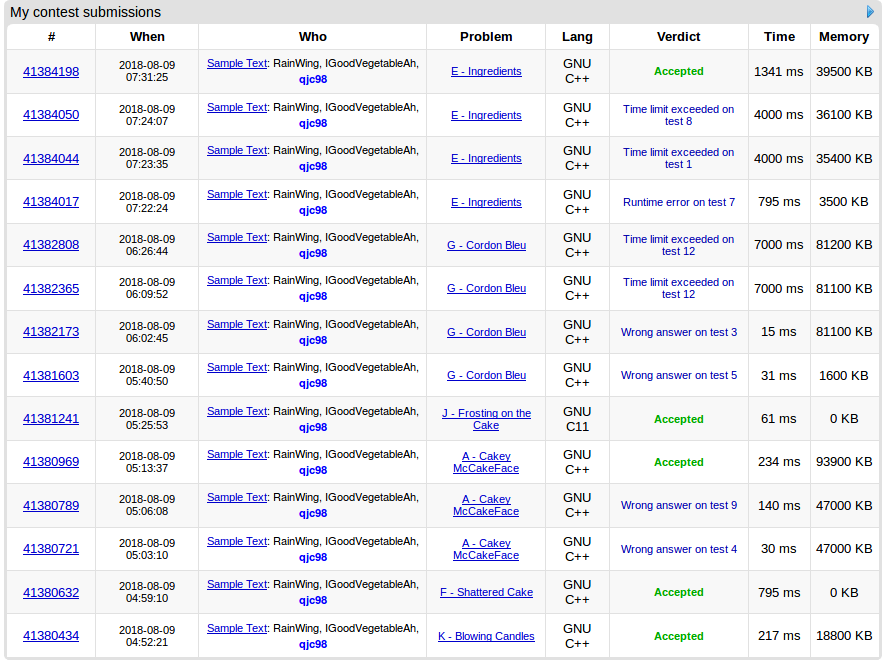The image size is (883, 663).
Task: Click the blue arrow icon beside the table title
Action: point(870,12)
